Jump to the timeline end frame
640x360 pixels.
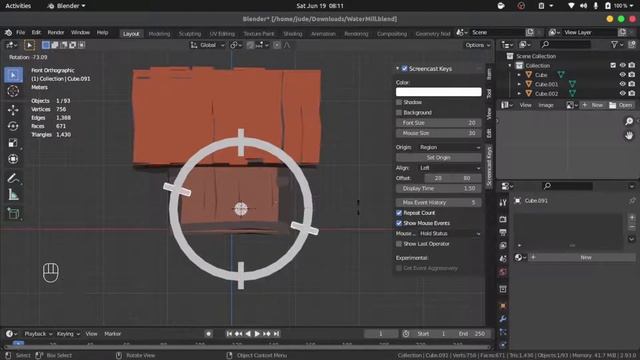pos(276,334)
